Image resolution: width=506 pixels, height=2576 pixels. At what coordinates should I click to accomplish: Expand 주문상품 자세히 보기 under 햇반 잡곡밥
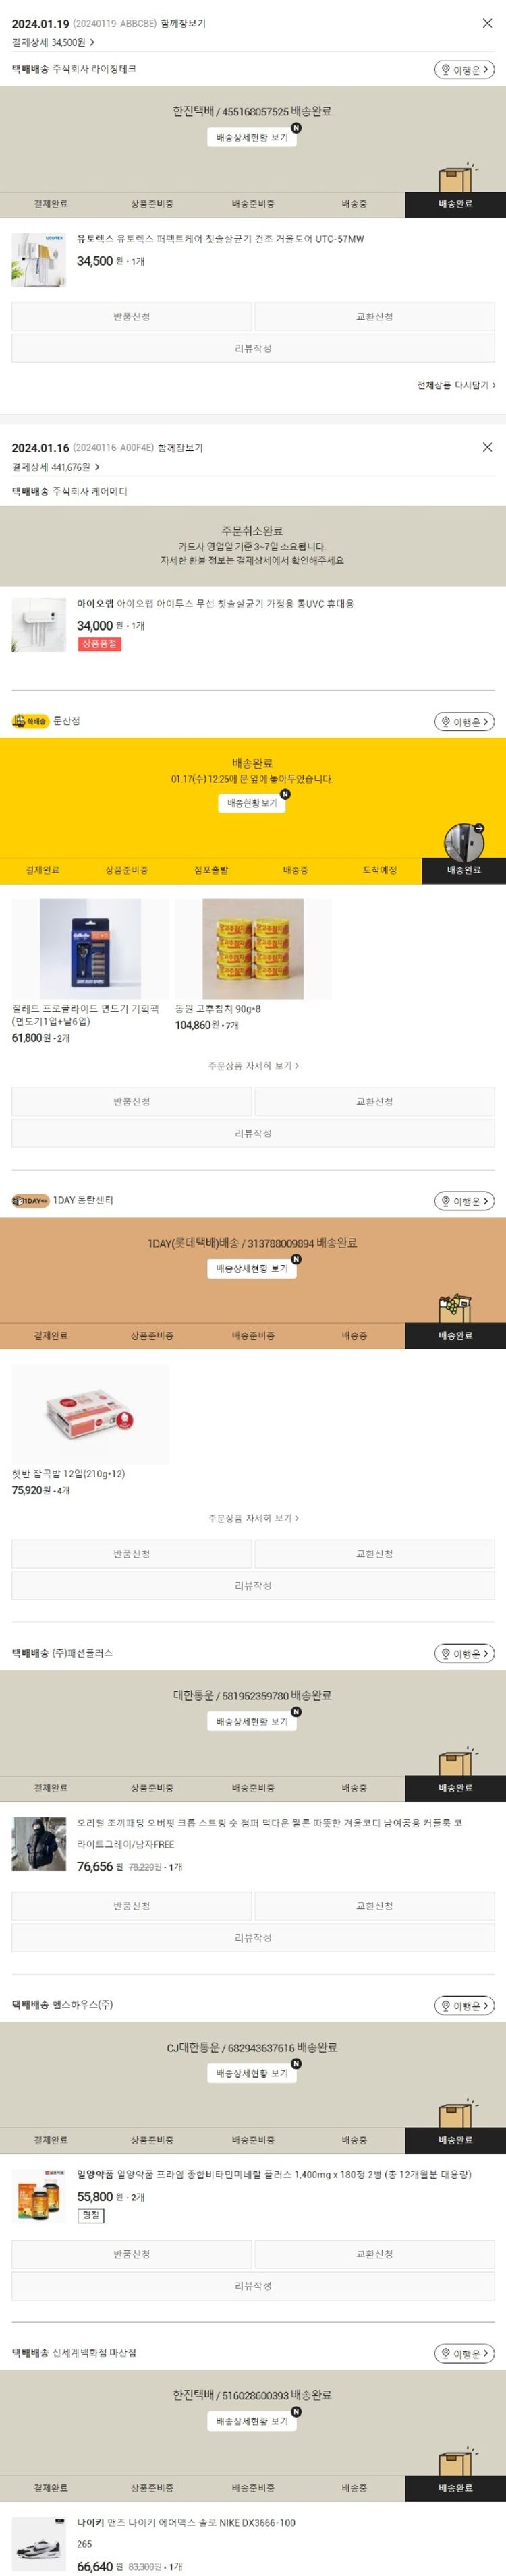pos(253,1518)
